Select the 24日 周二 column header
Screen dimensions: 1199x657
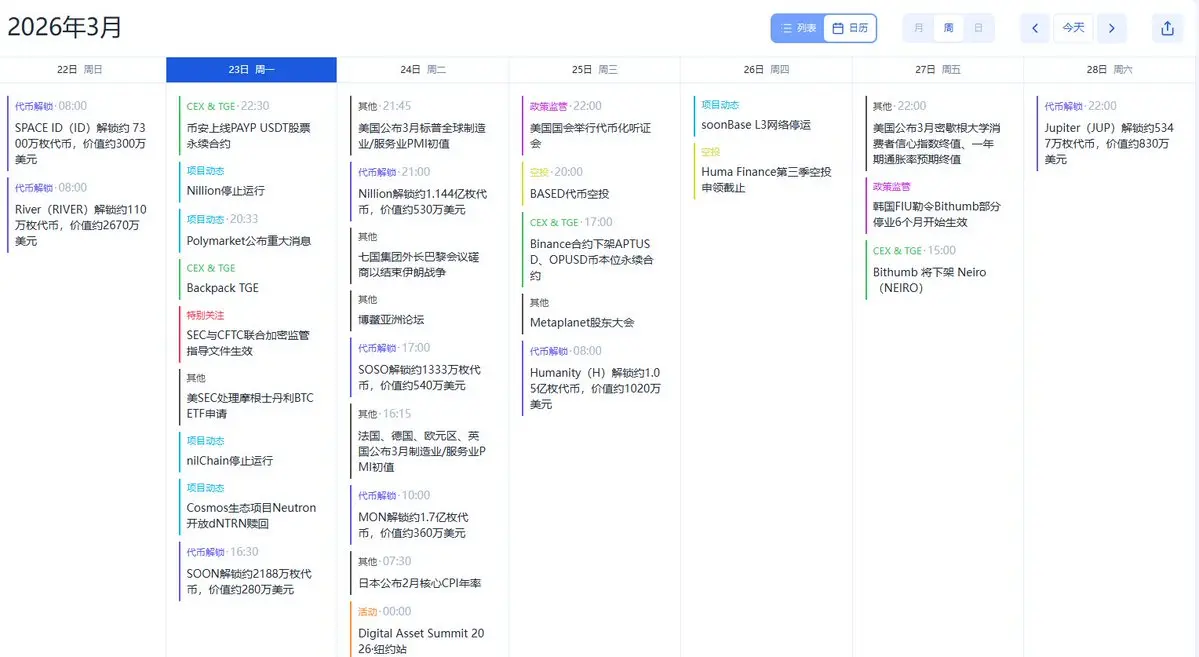pos(423,70)
